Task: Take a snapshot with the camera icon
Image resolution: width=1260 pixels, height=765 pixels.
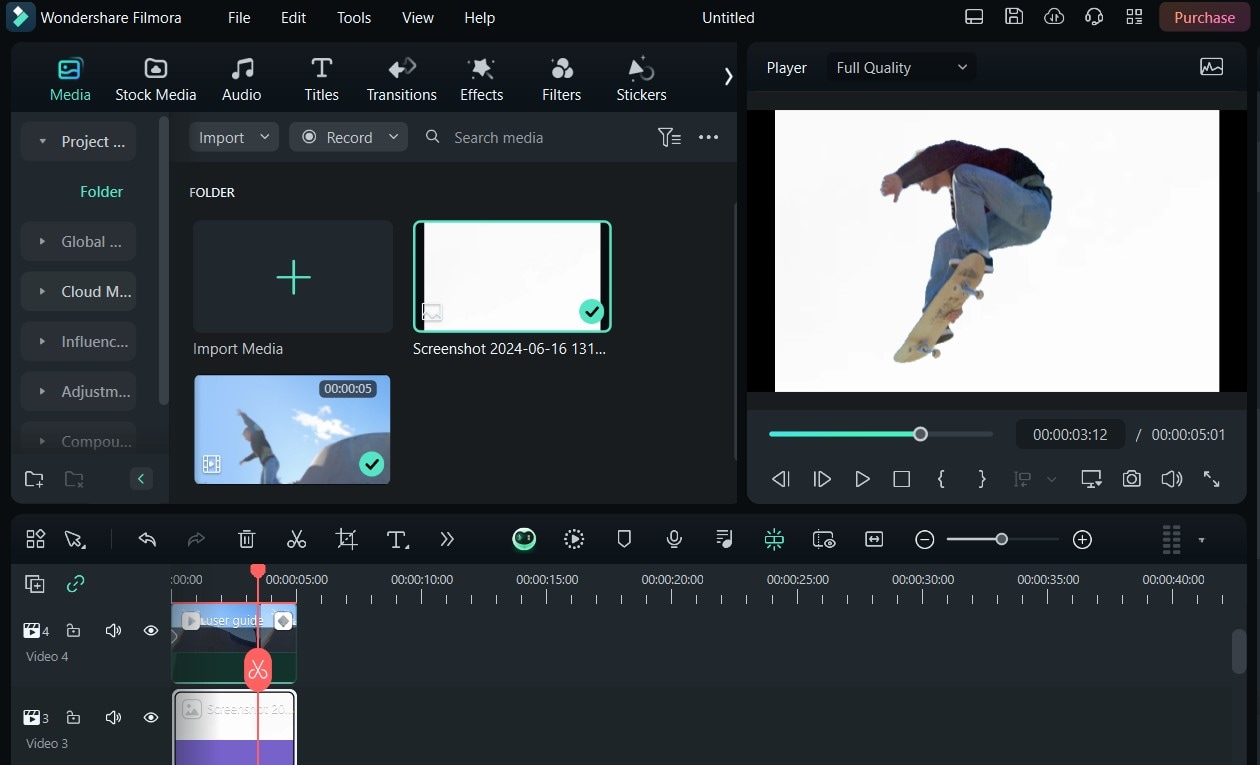Action: (x=1131, y=479)
